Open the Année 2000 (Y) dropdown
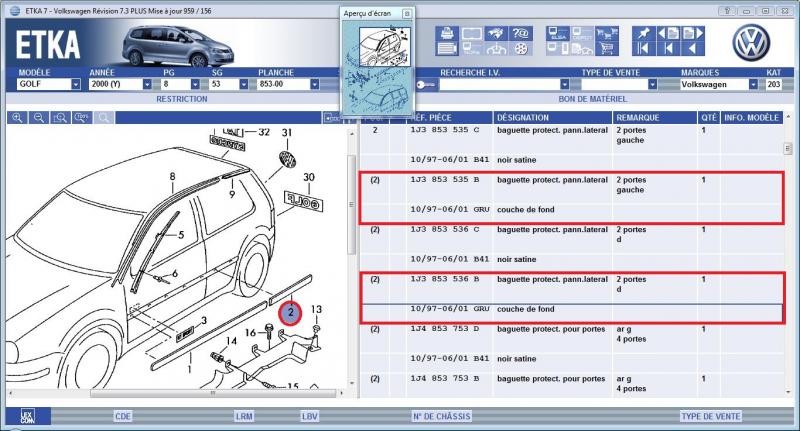800x431 pixels. coord(147,84)
